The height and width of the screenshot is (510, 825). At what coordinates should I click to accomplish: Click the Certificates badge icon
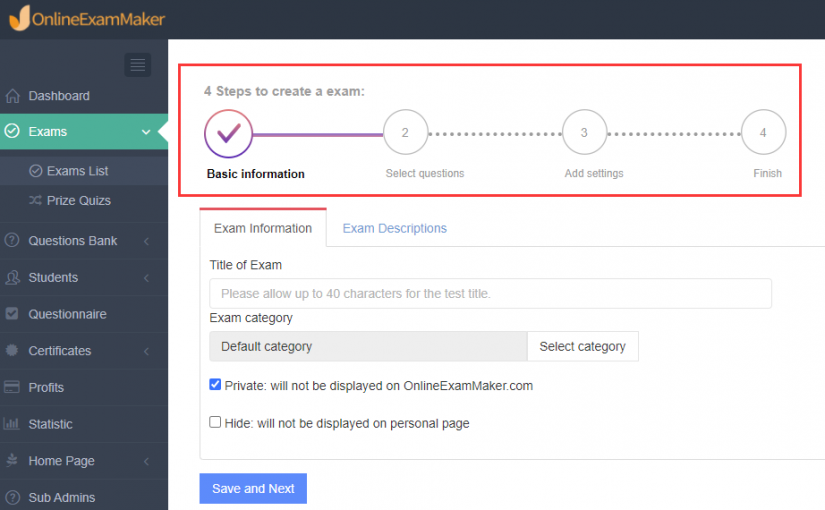(13, 351)
